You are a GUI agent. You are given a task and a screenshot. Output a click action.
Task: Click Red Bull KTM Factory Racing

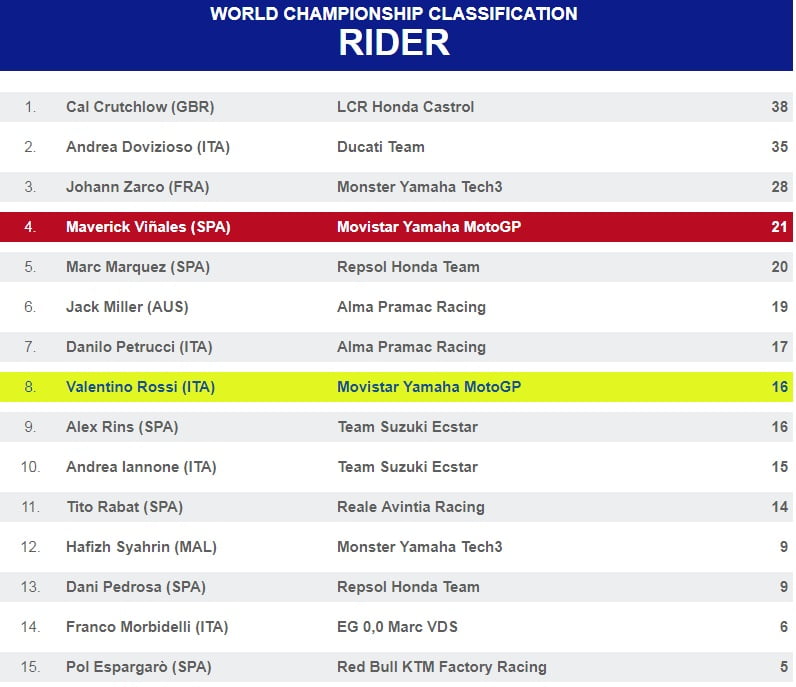442,667
